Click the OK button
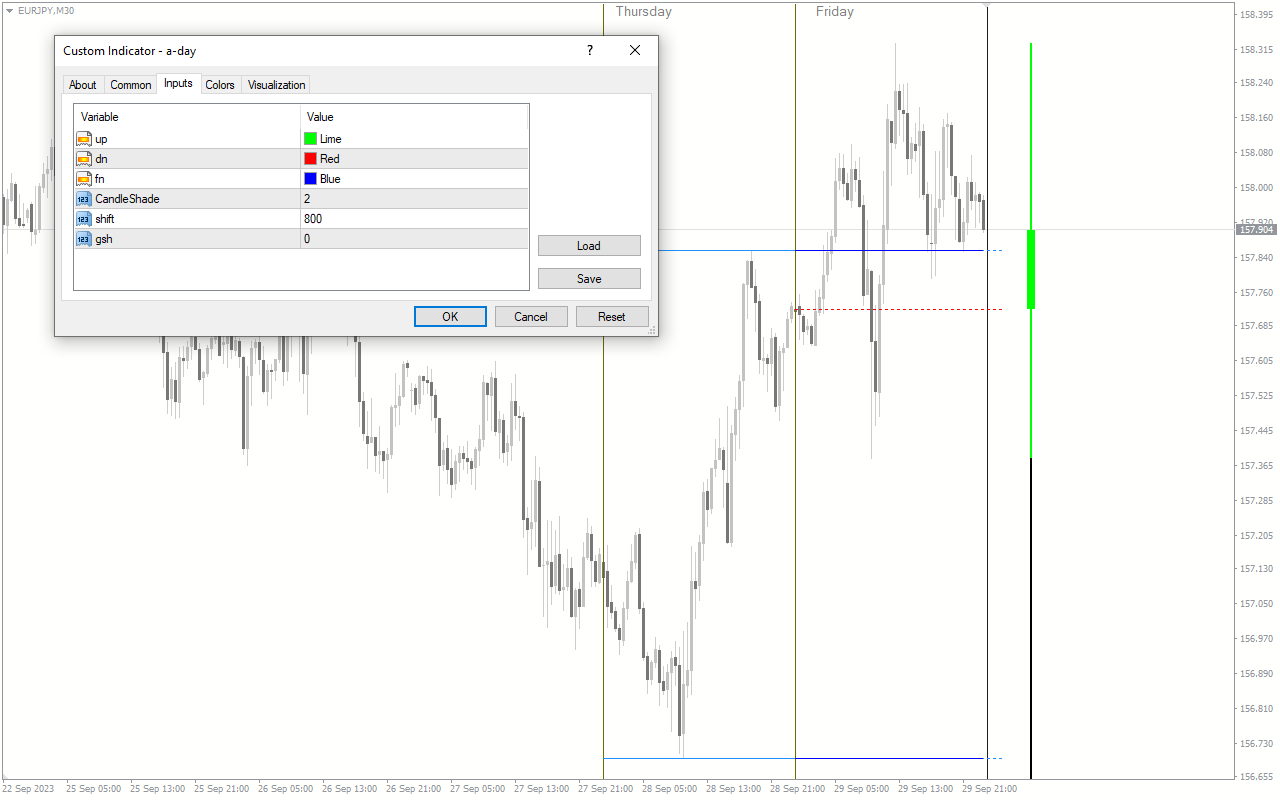 450,316
